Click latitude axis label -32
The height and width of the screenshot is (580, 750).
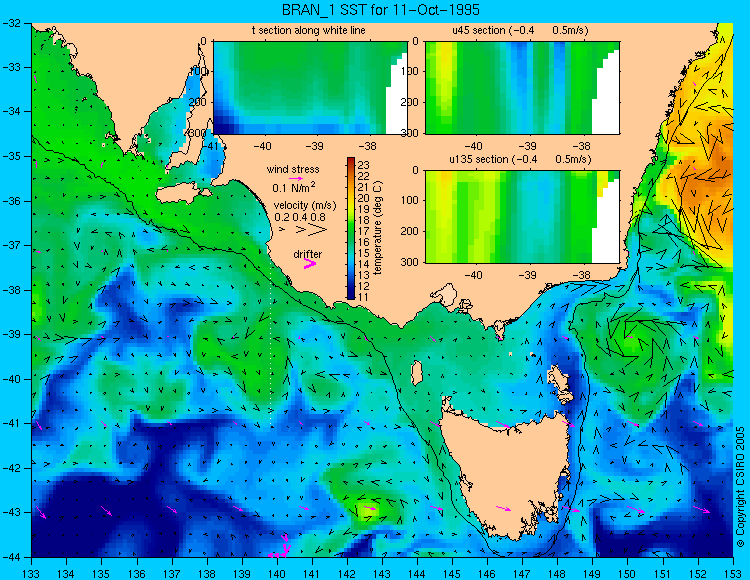[x=11, y=22]
